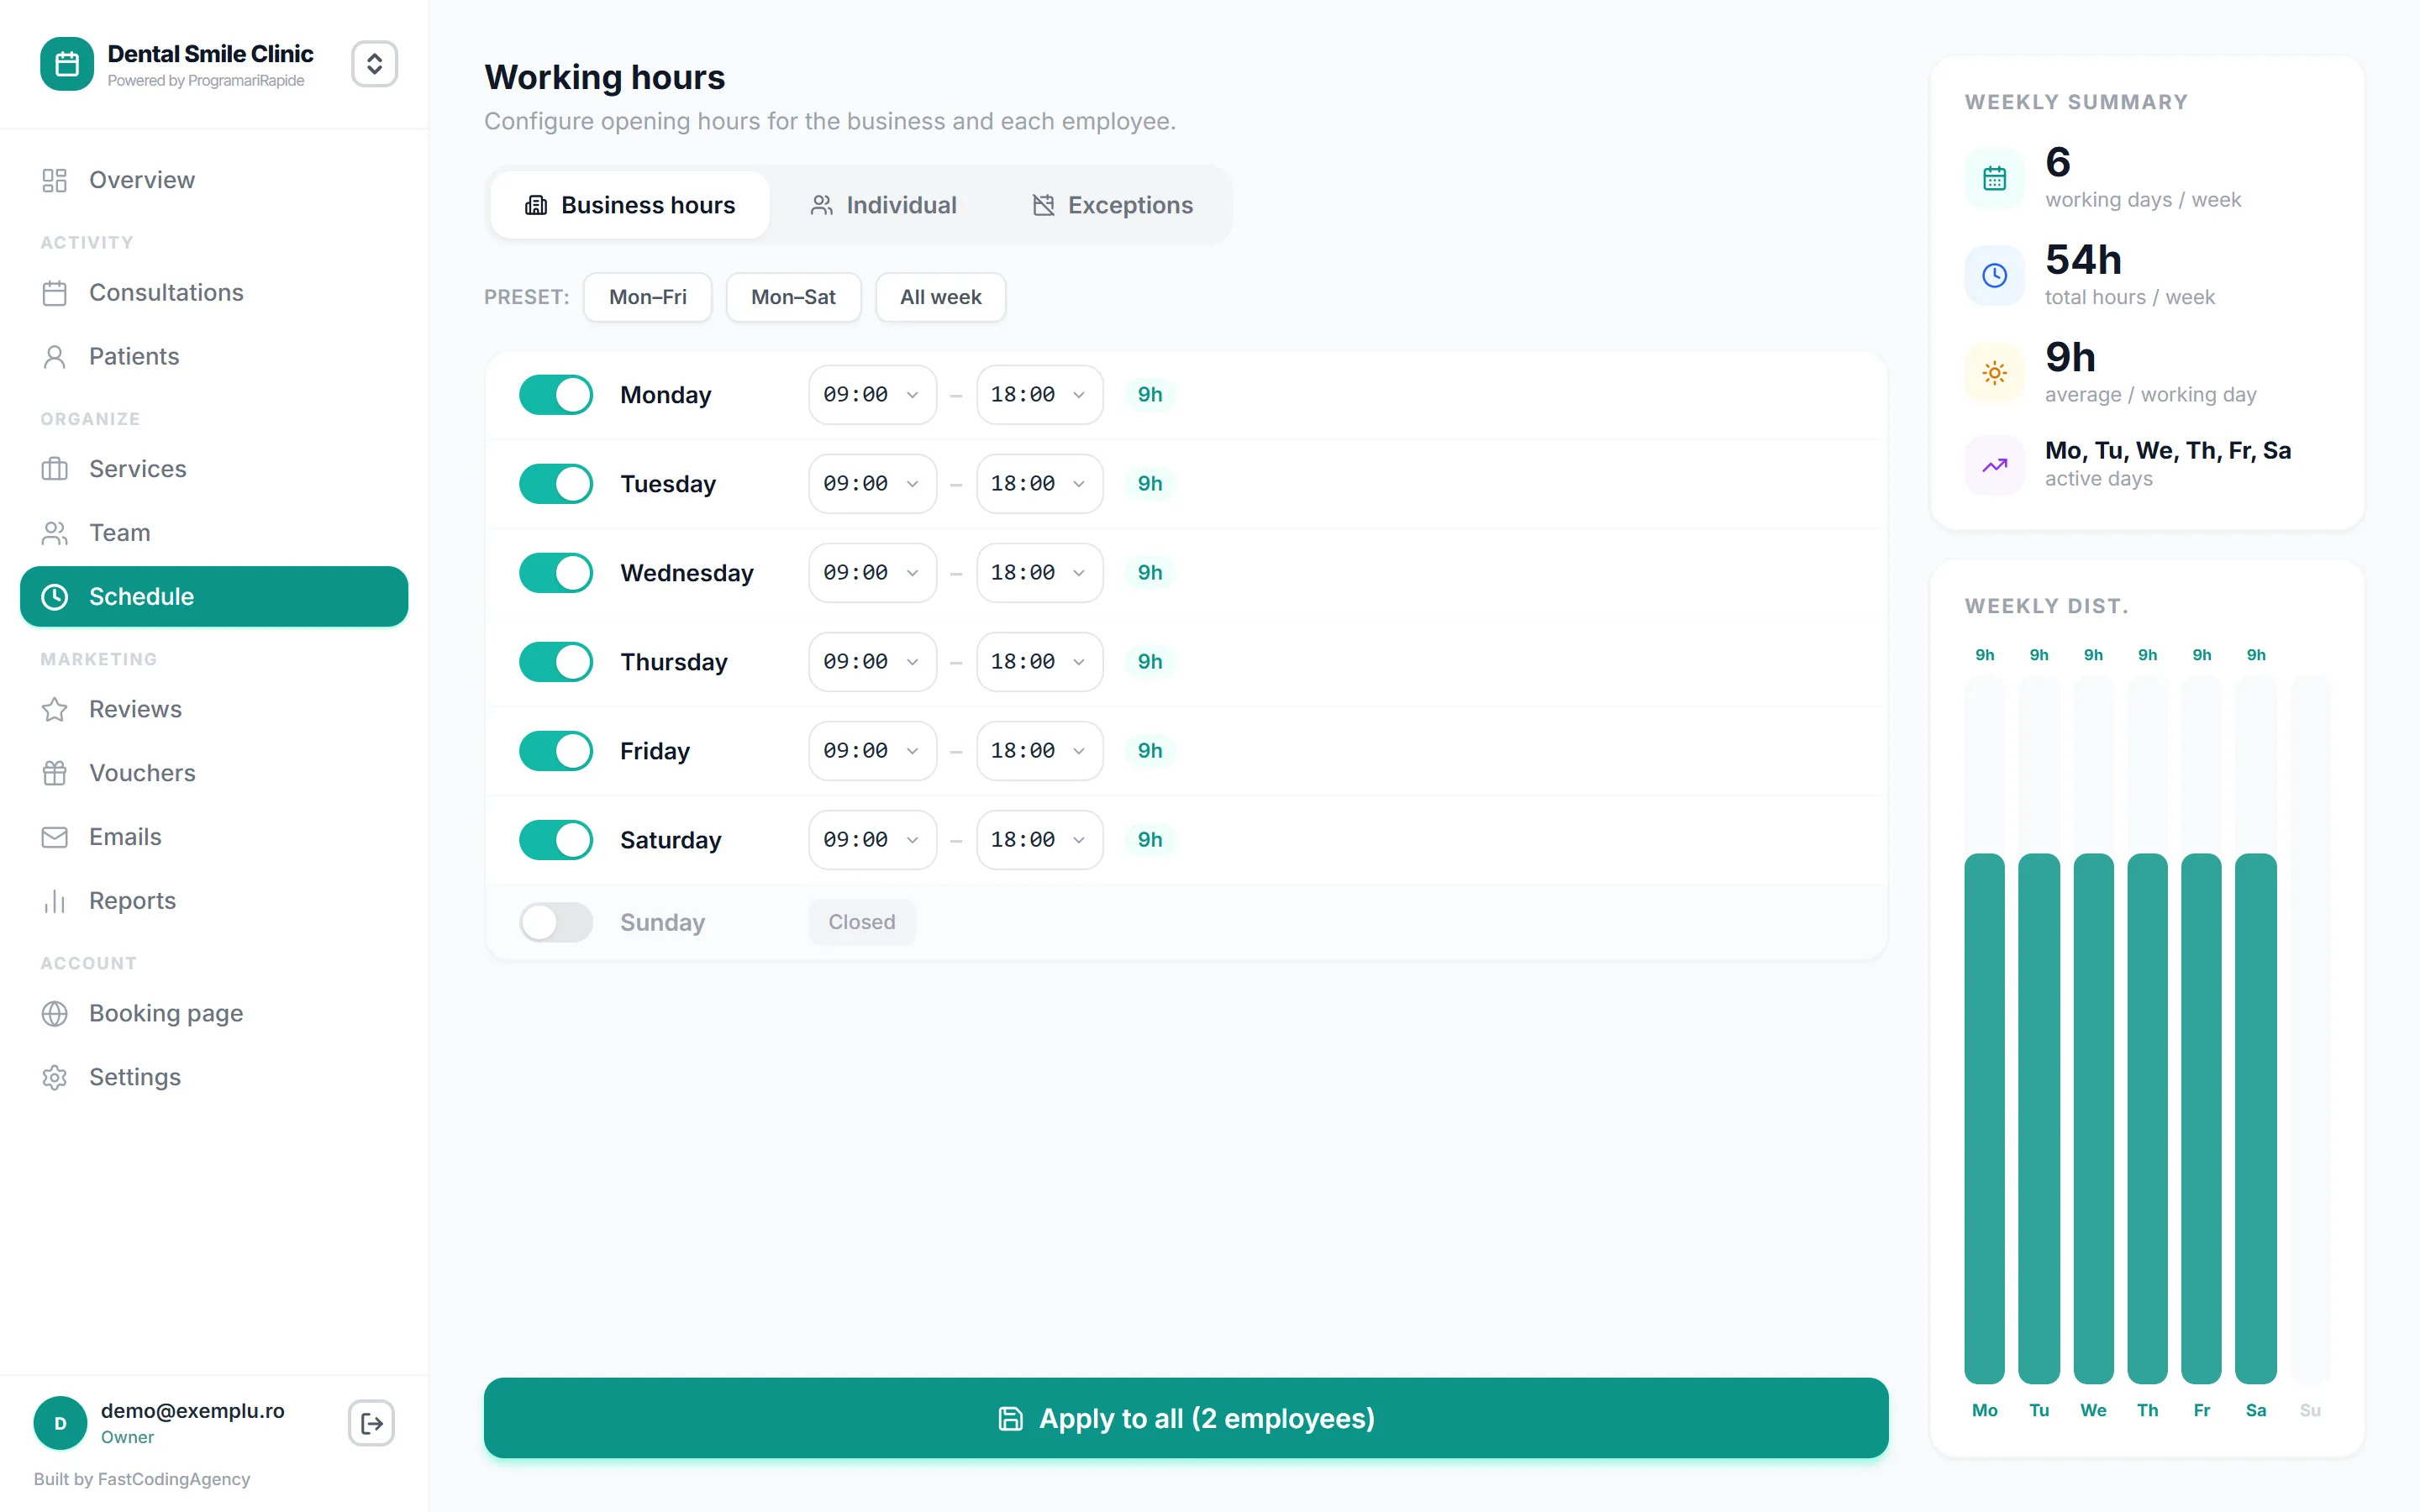This screenshot has height=1512, width=2420.
Task: Click the Vouchers gift icon
Action: [54, 773]
